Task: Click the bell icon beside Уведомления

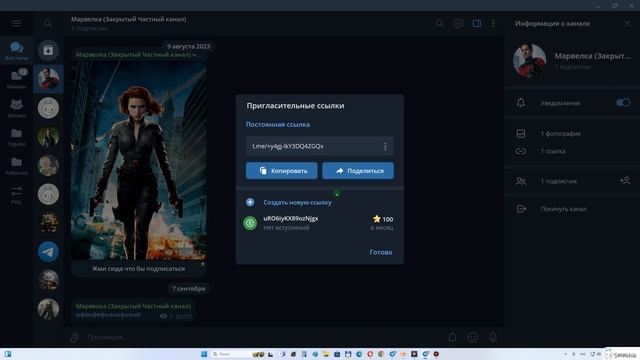Action: [520, 102]
